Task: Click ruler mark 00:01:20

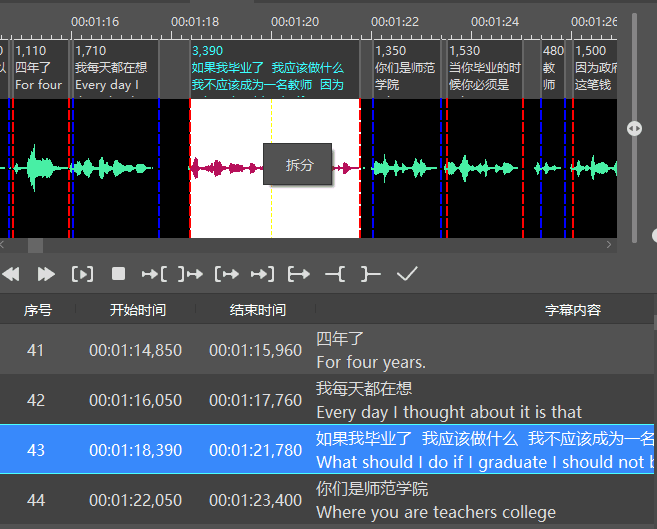Action: point(295,22)
